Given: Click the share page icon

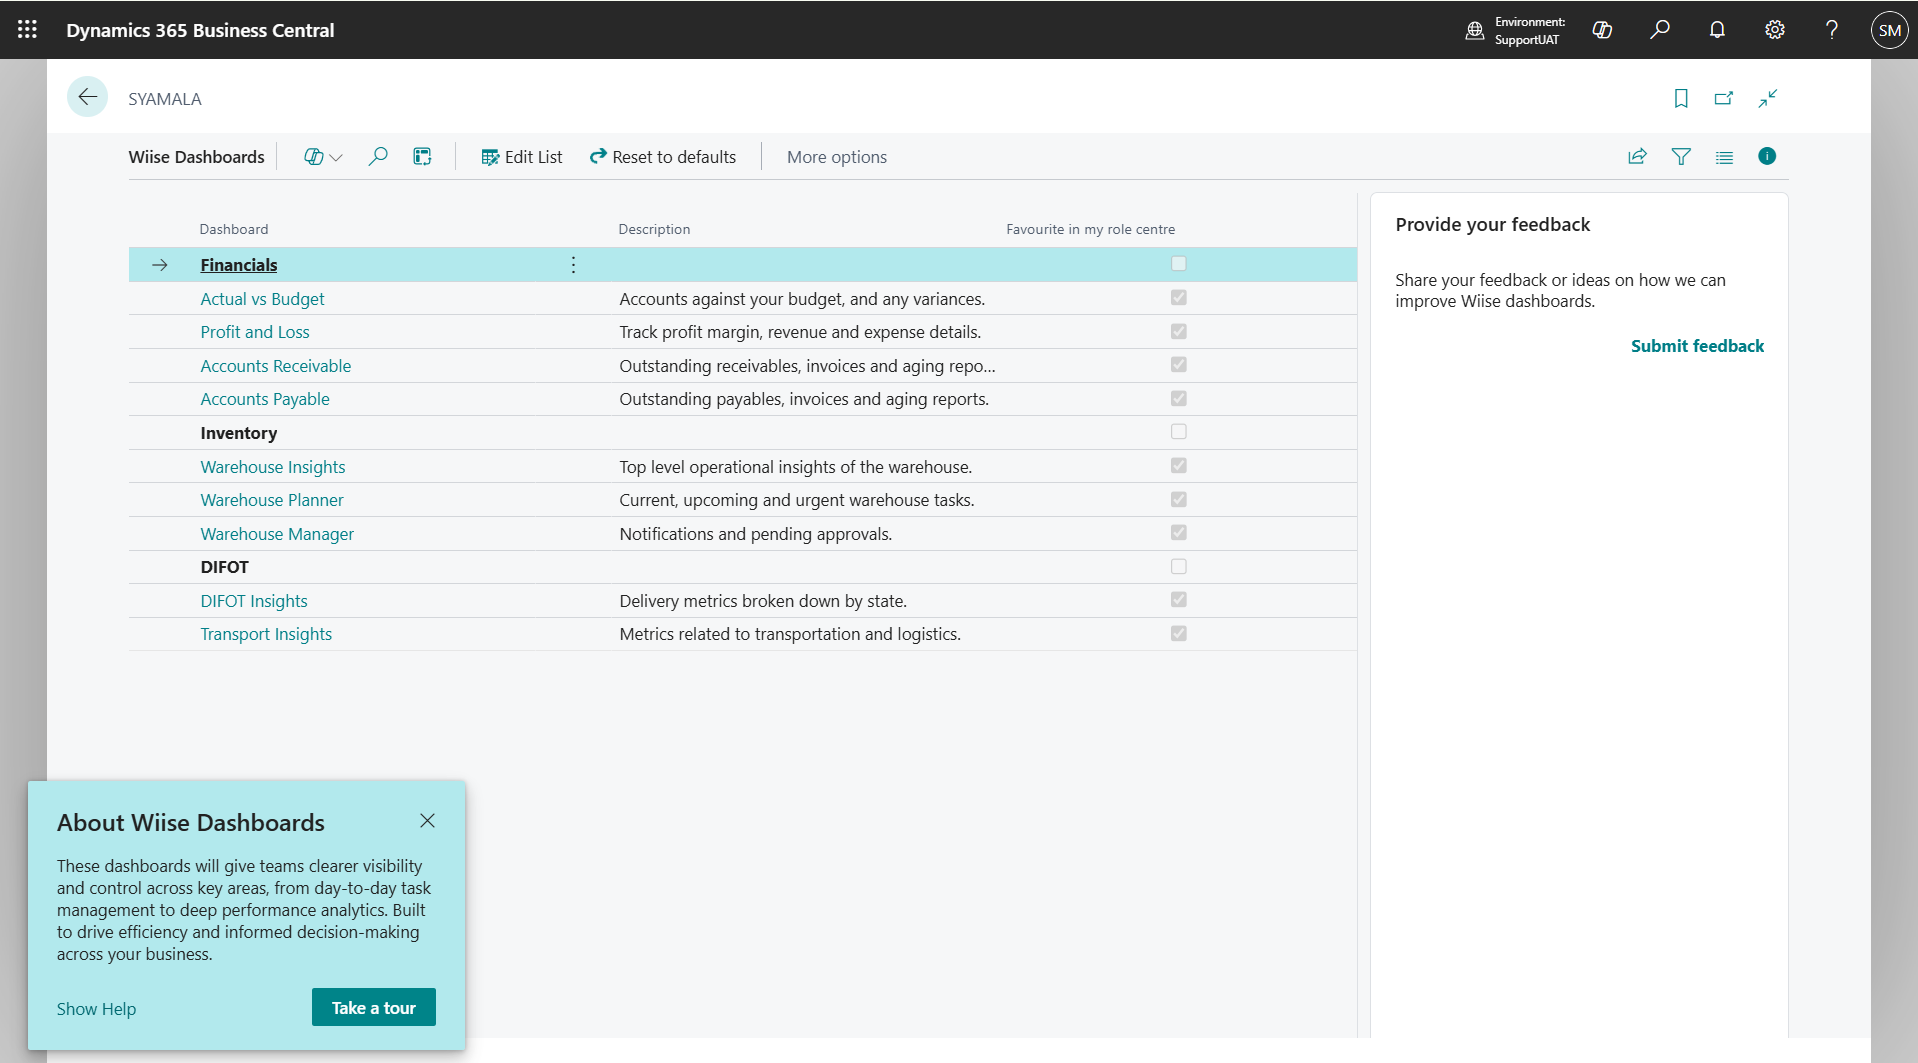Looking at the screenshot, I should tap(1636, 156).
